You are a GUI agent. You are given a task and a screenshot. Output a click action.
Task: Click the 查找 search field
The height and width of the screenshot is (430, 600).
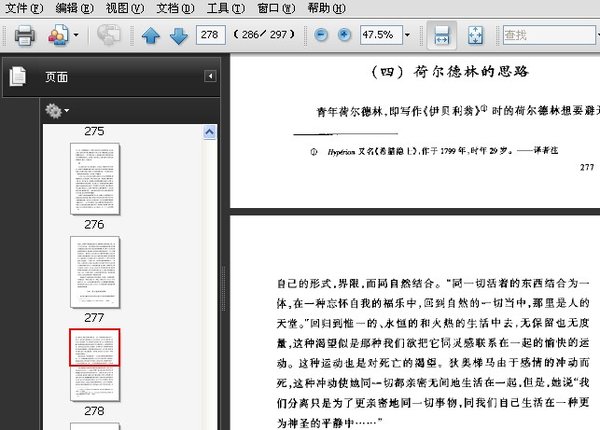pos(549,35)
